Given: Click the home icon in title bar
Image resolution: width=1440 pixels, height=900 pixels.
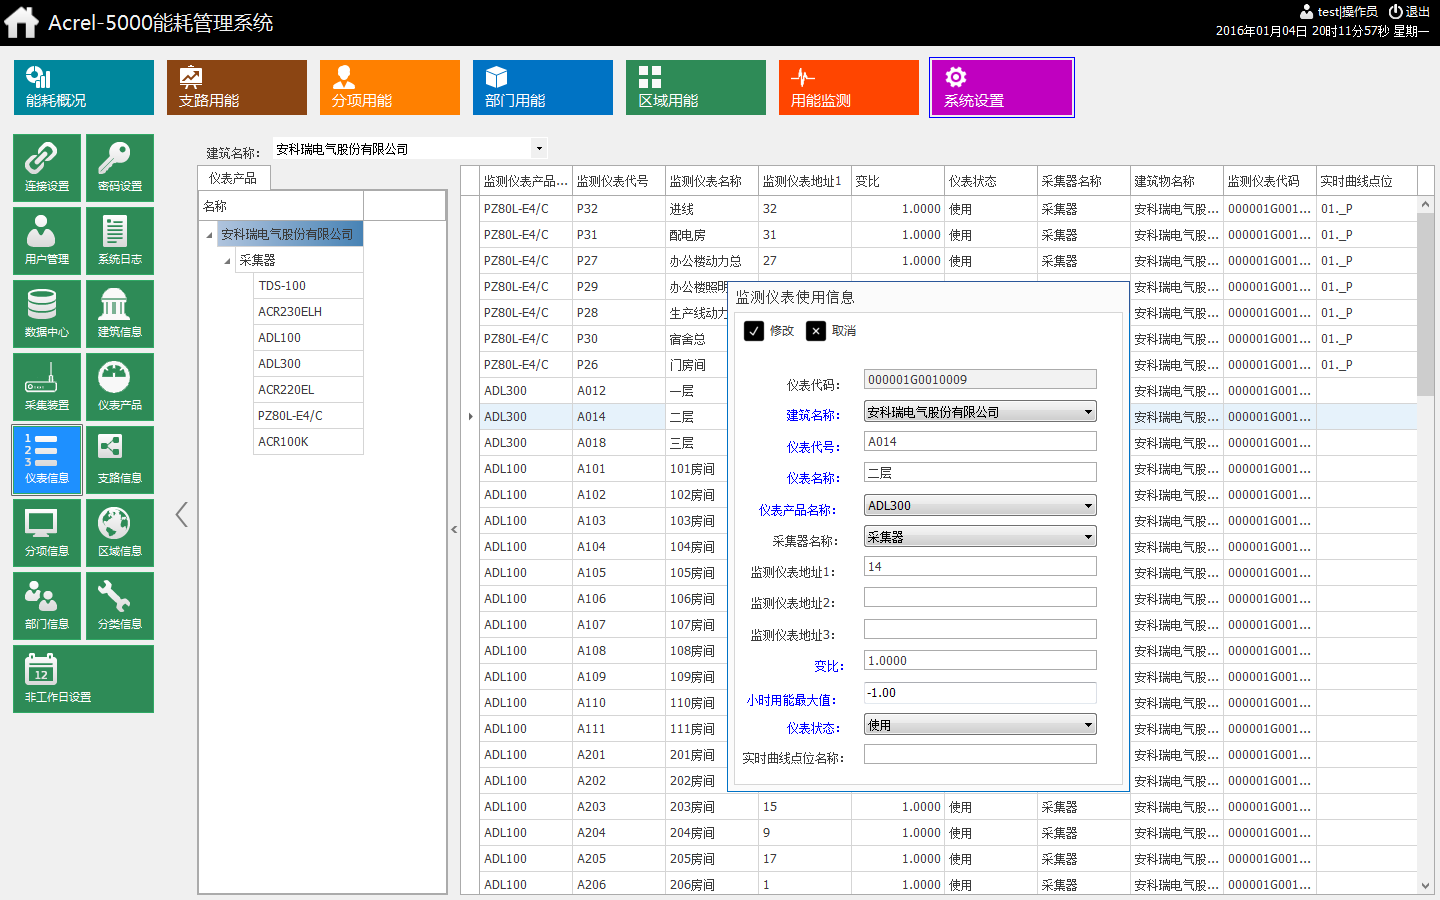Looking at the screenshot, I should [x=21, y=22].
